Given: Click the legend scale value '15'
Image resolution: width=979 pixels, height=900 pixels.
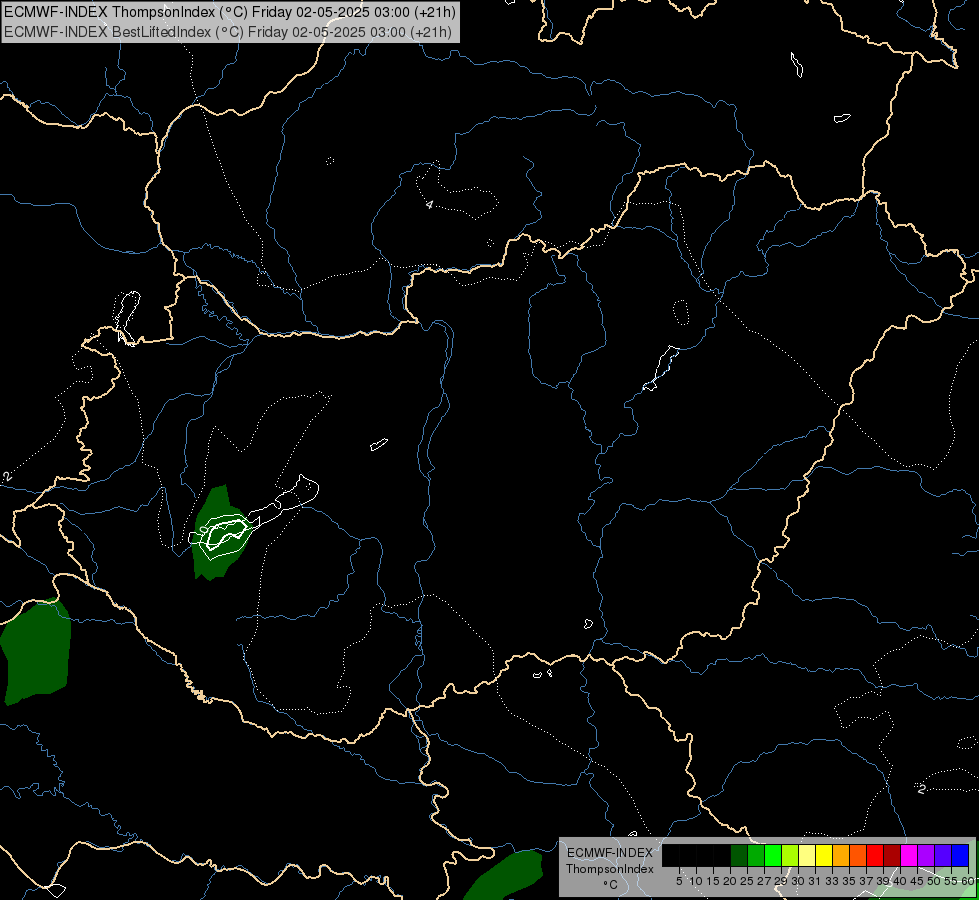Looking at the screenshot, I should 713,881.
